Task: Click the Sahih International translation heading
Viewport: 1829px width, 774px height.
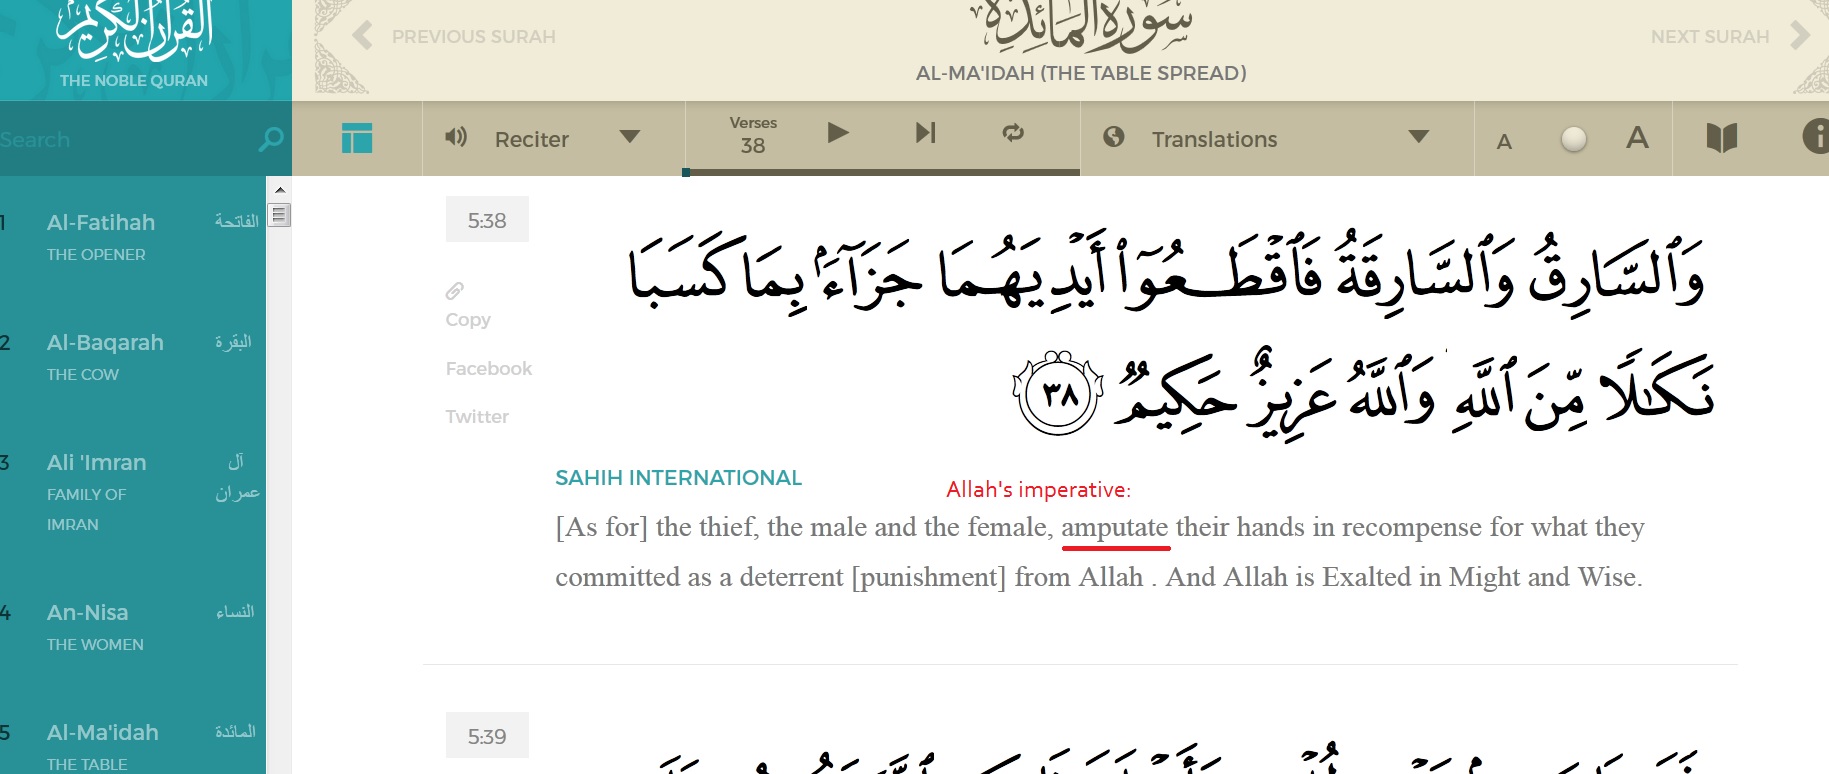Action: coord(678,478)
